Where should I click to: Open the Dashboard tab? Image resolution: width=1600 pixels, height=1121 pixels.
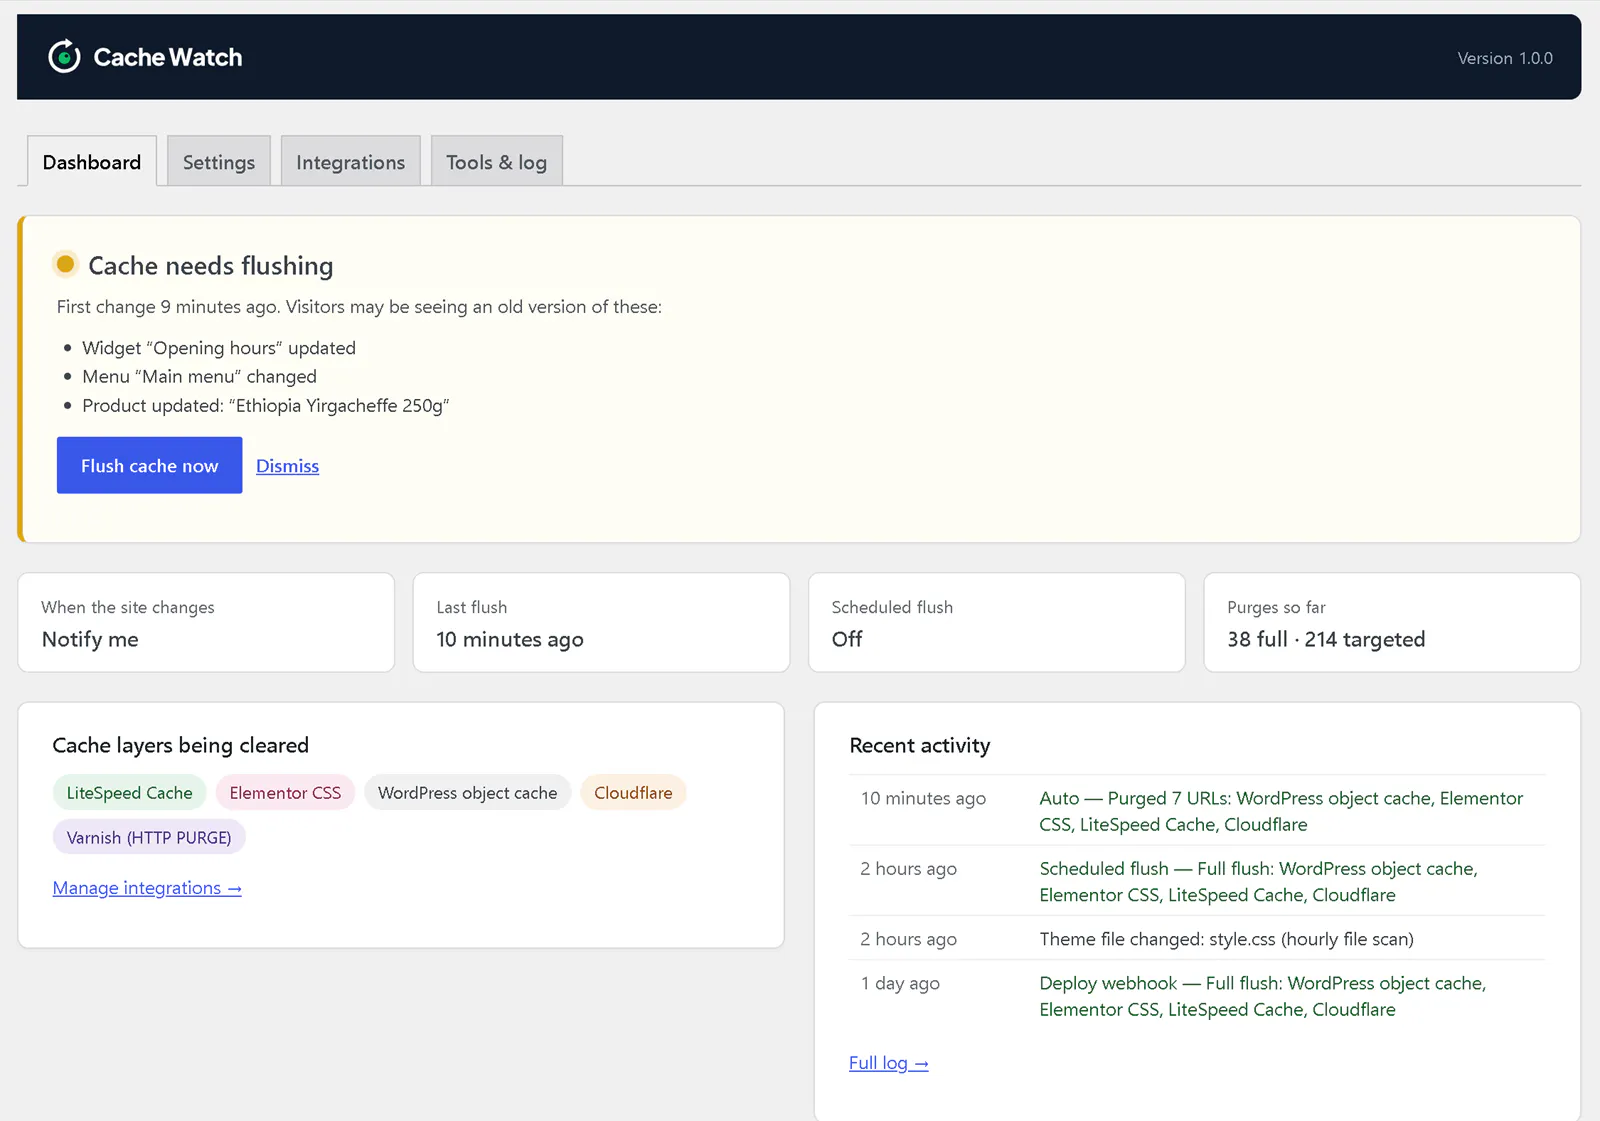92,162
